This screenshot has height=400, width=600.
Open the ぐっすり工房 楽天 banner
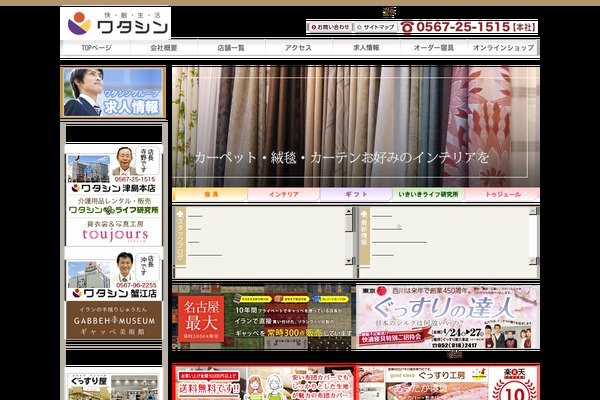[448, 382]
